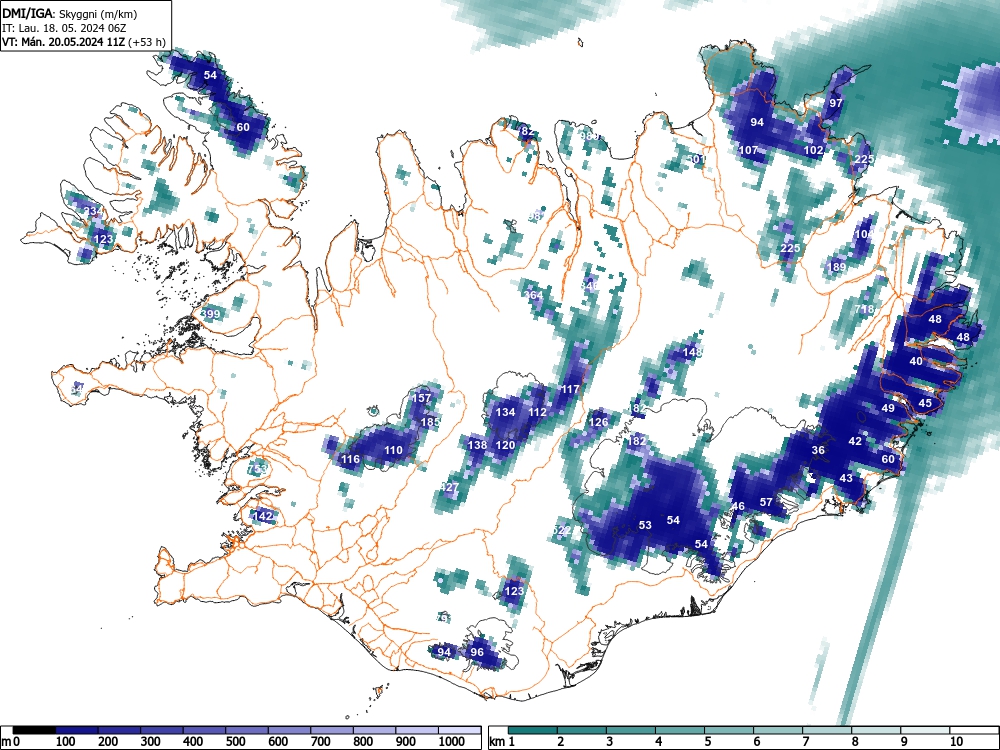Click the '364' visibility value
Image resolution: width=1000 pixels, height=750 pixels.
534,295
